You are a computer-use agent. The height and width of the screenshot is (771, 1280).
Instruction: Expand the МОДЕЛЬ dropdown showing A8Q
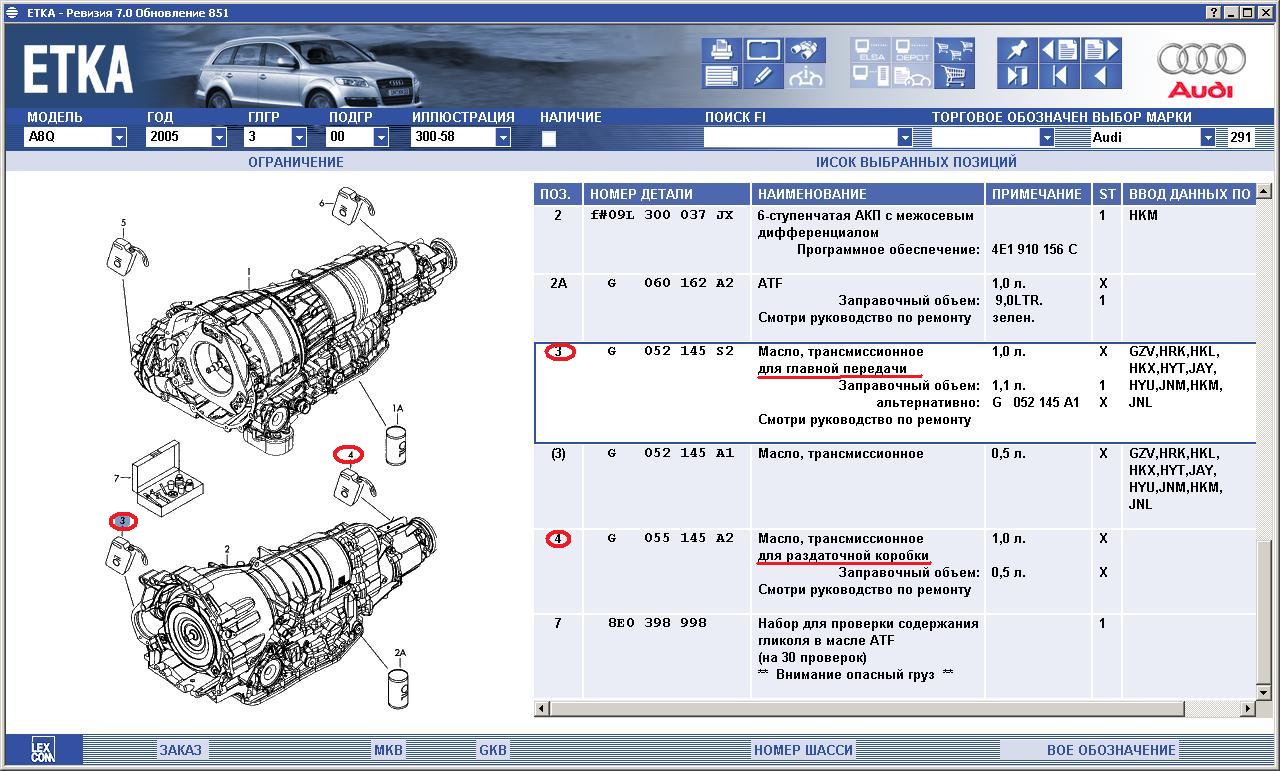pos(119,138)
